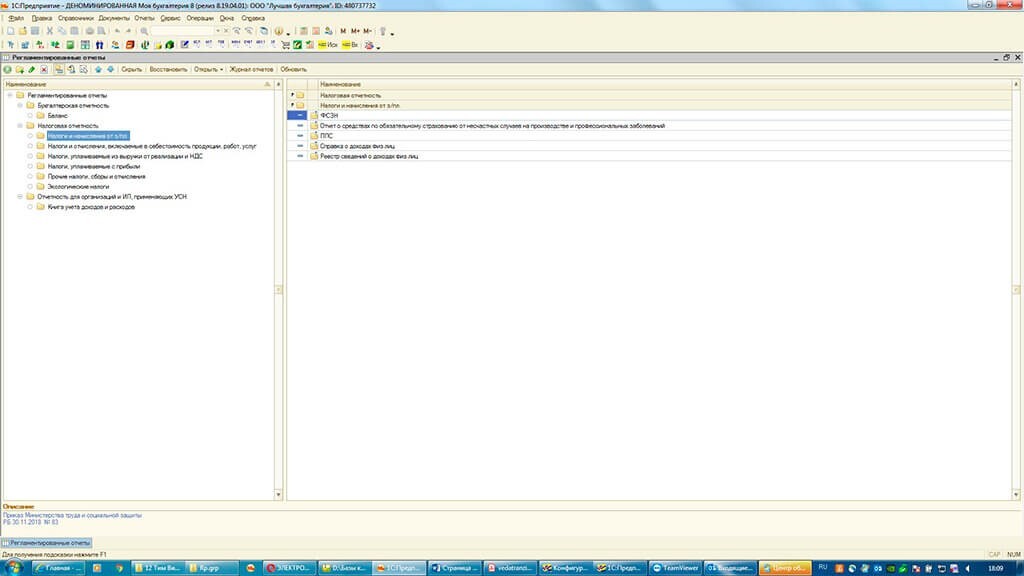Click the yellow Вх toolbar button
Viewport: 1024px width, 576px height.
pos(350,45)
